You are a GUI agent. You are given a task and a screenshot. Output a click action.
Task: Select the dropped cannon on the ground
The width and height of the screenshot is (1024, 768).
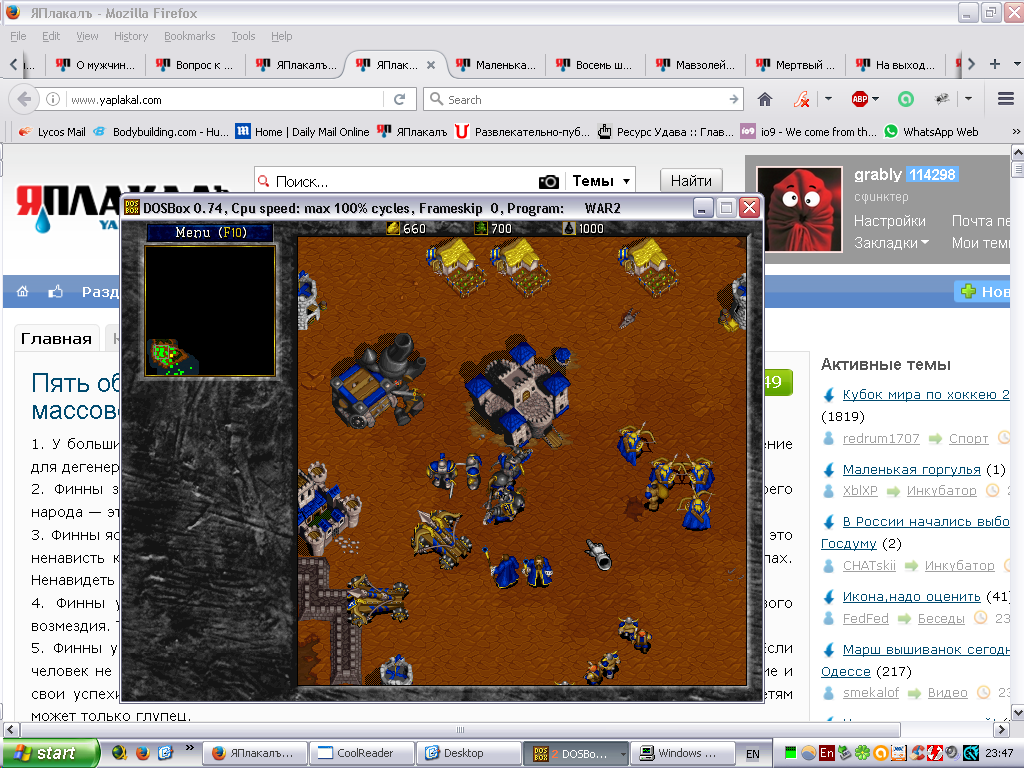click(x=599, y=555)
